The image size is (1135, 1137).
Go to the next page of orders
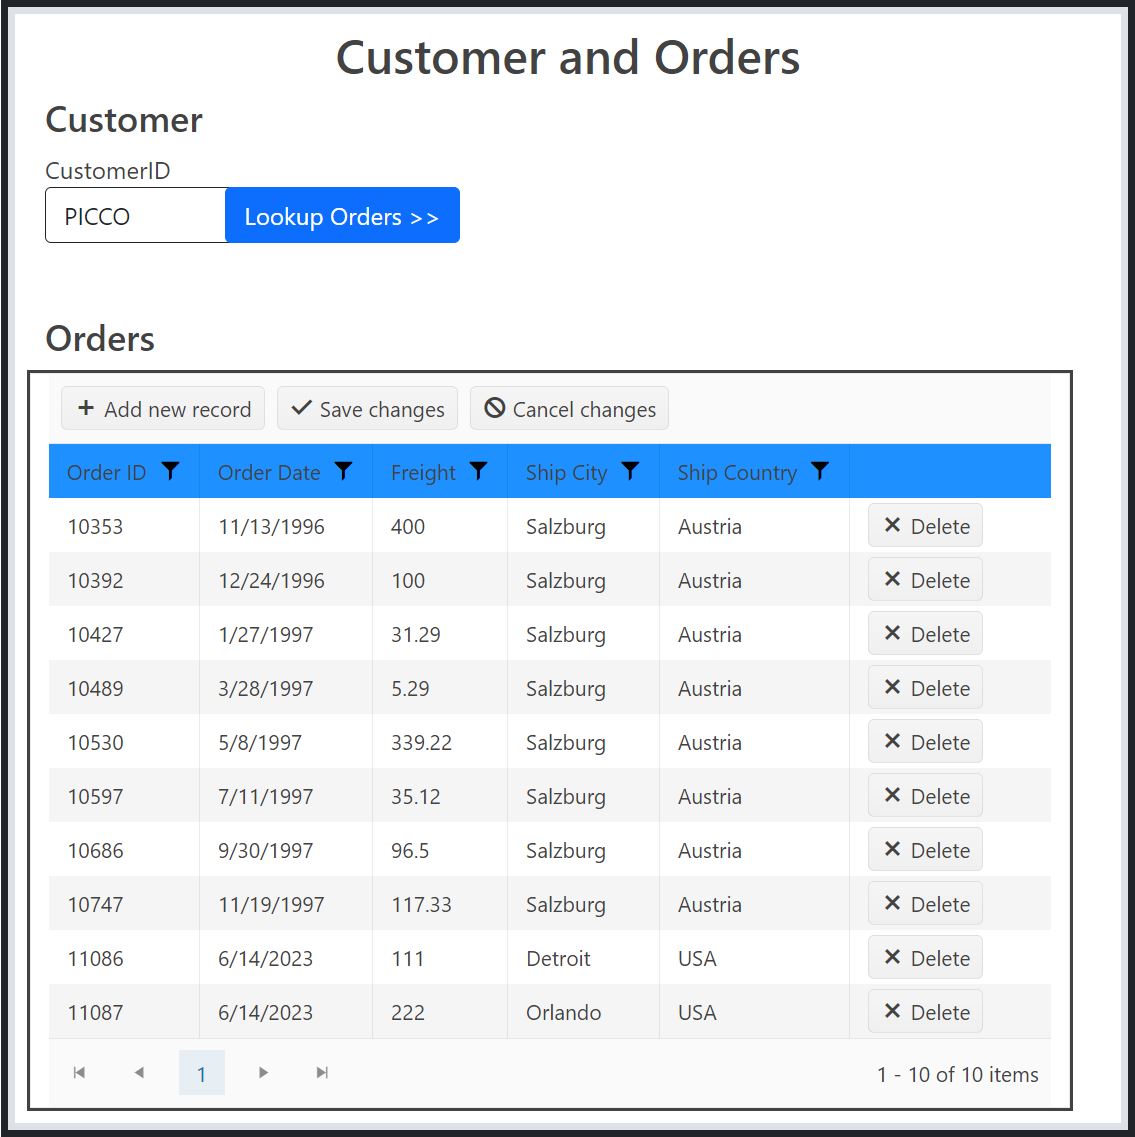click(x=263, y=1072)
